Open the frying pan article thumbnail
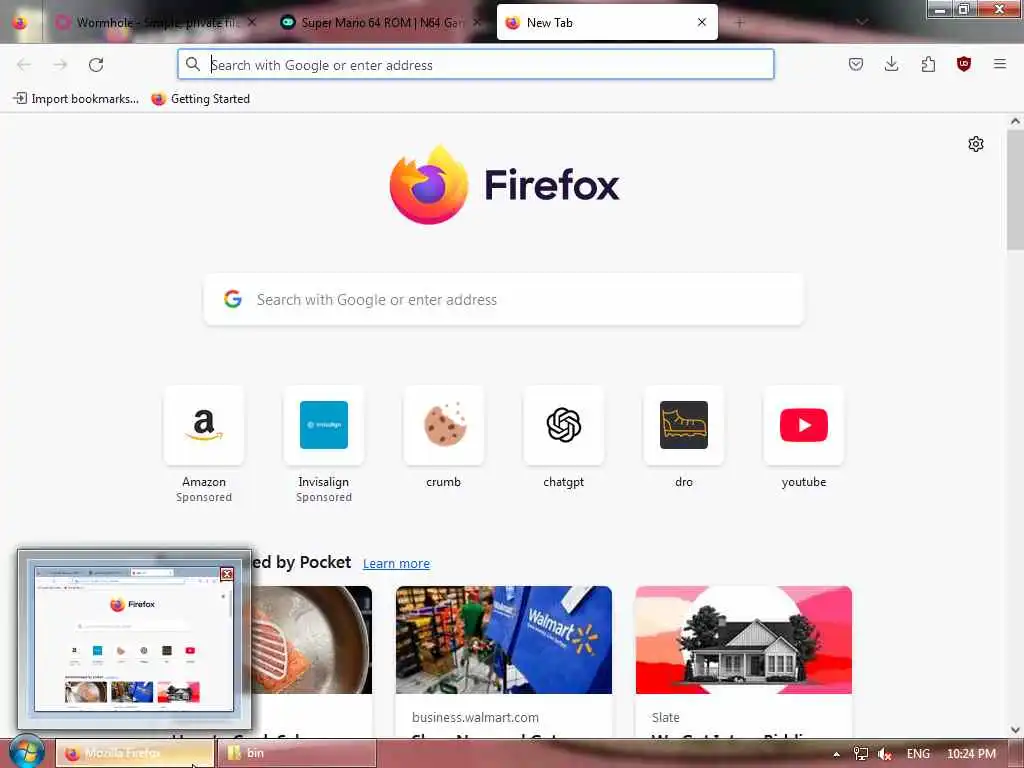This screenshot has width=1024, height=768. click(x=312, y=640)
